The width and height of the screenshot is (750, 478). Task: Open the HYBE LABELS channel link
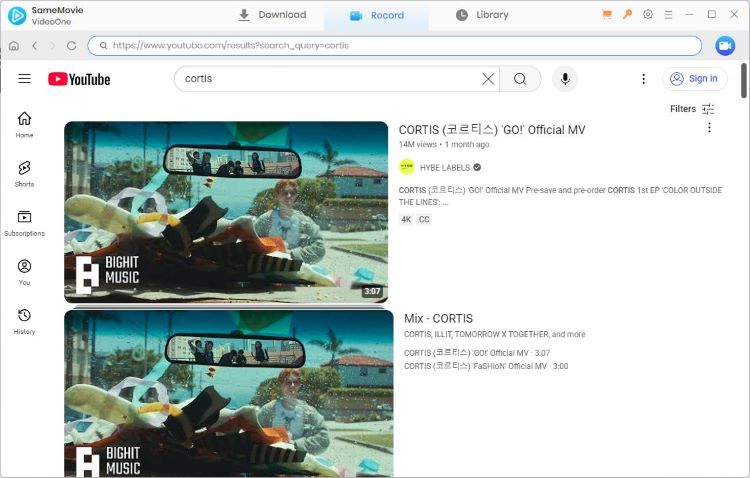click(x=445, y=167)
